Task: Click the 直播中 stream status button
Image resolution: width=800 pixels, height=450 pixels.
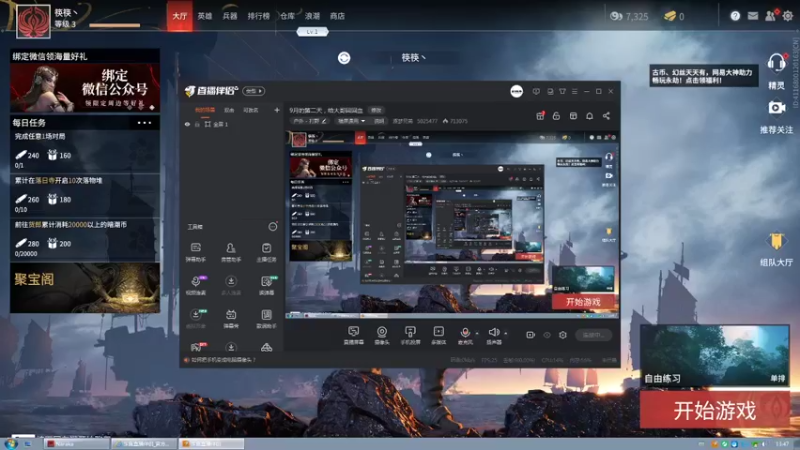Action: 593,335
